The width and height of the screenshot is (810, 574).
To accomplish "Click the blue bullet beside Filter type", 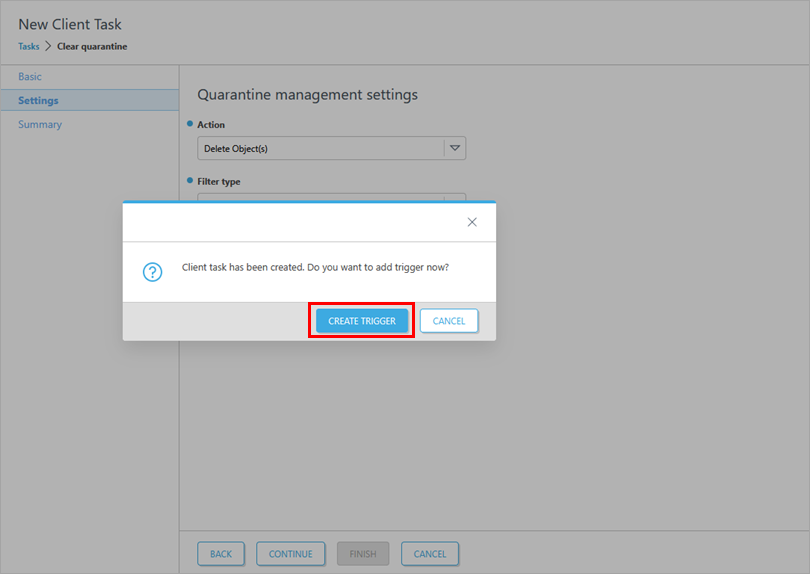I will coord(190,181).
